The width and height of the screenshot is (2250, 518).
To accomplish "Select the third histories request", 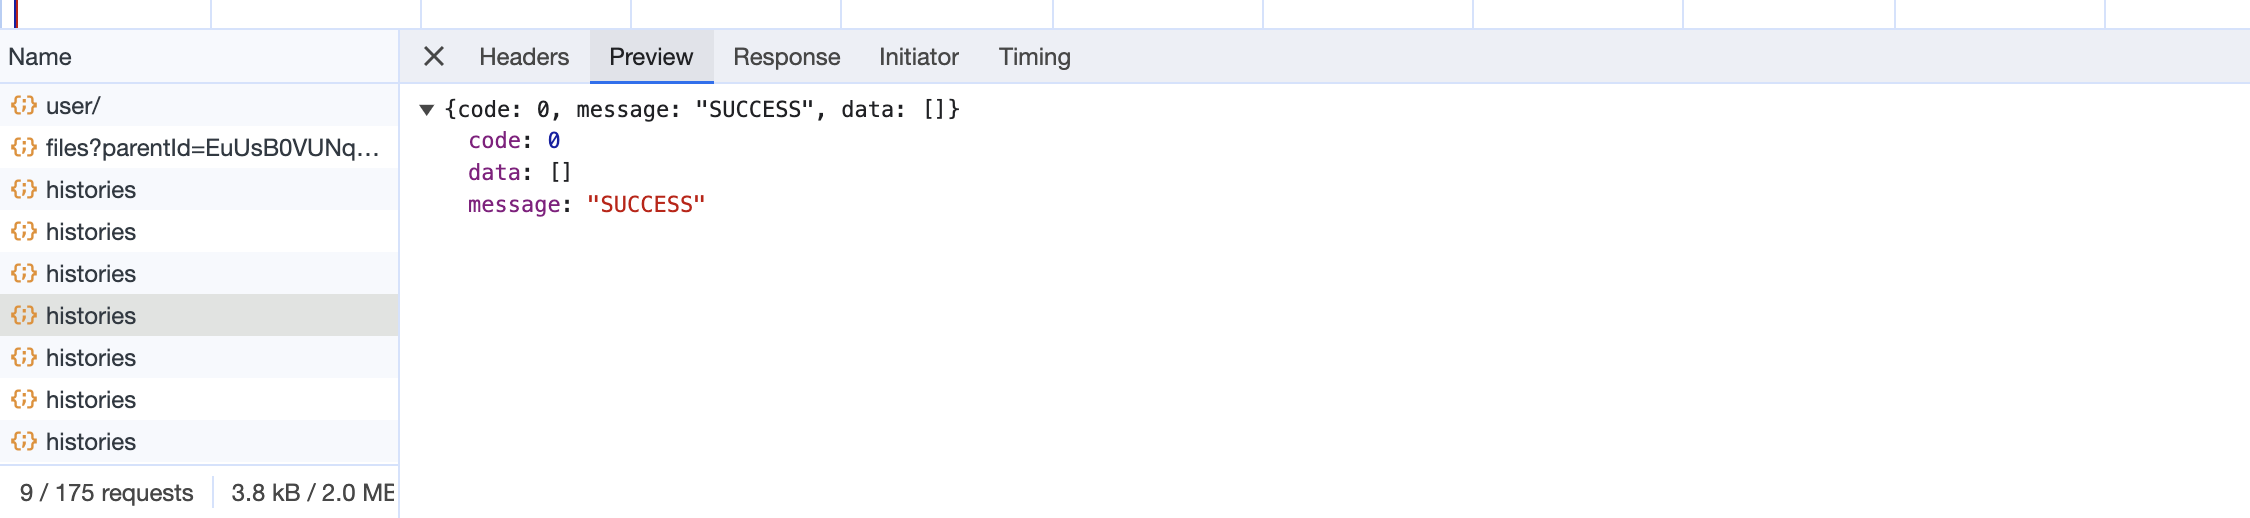I will coord(199,273).
